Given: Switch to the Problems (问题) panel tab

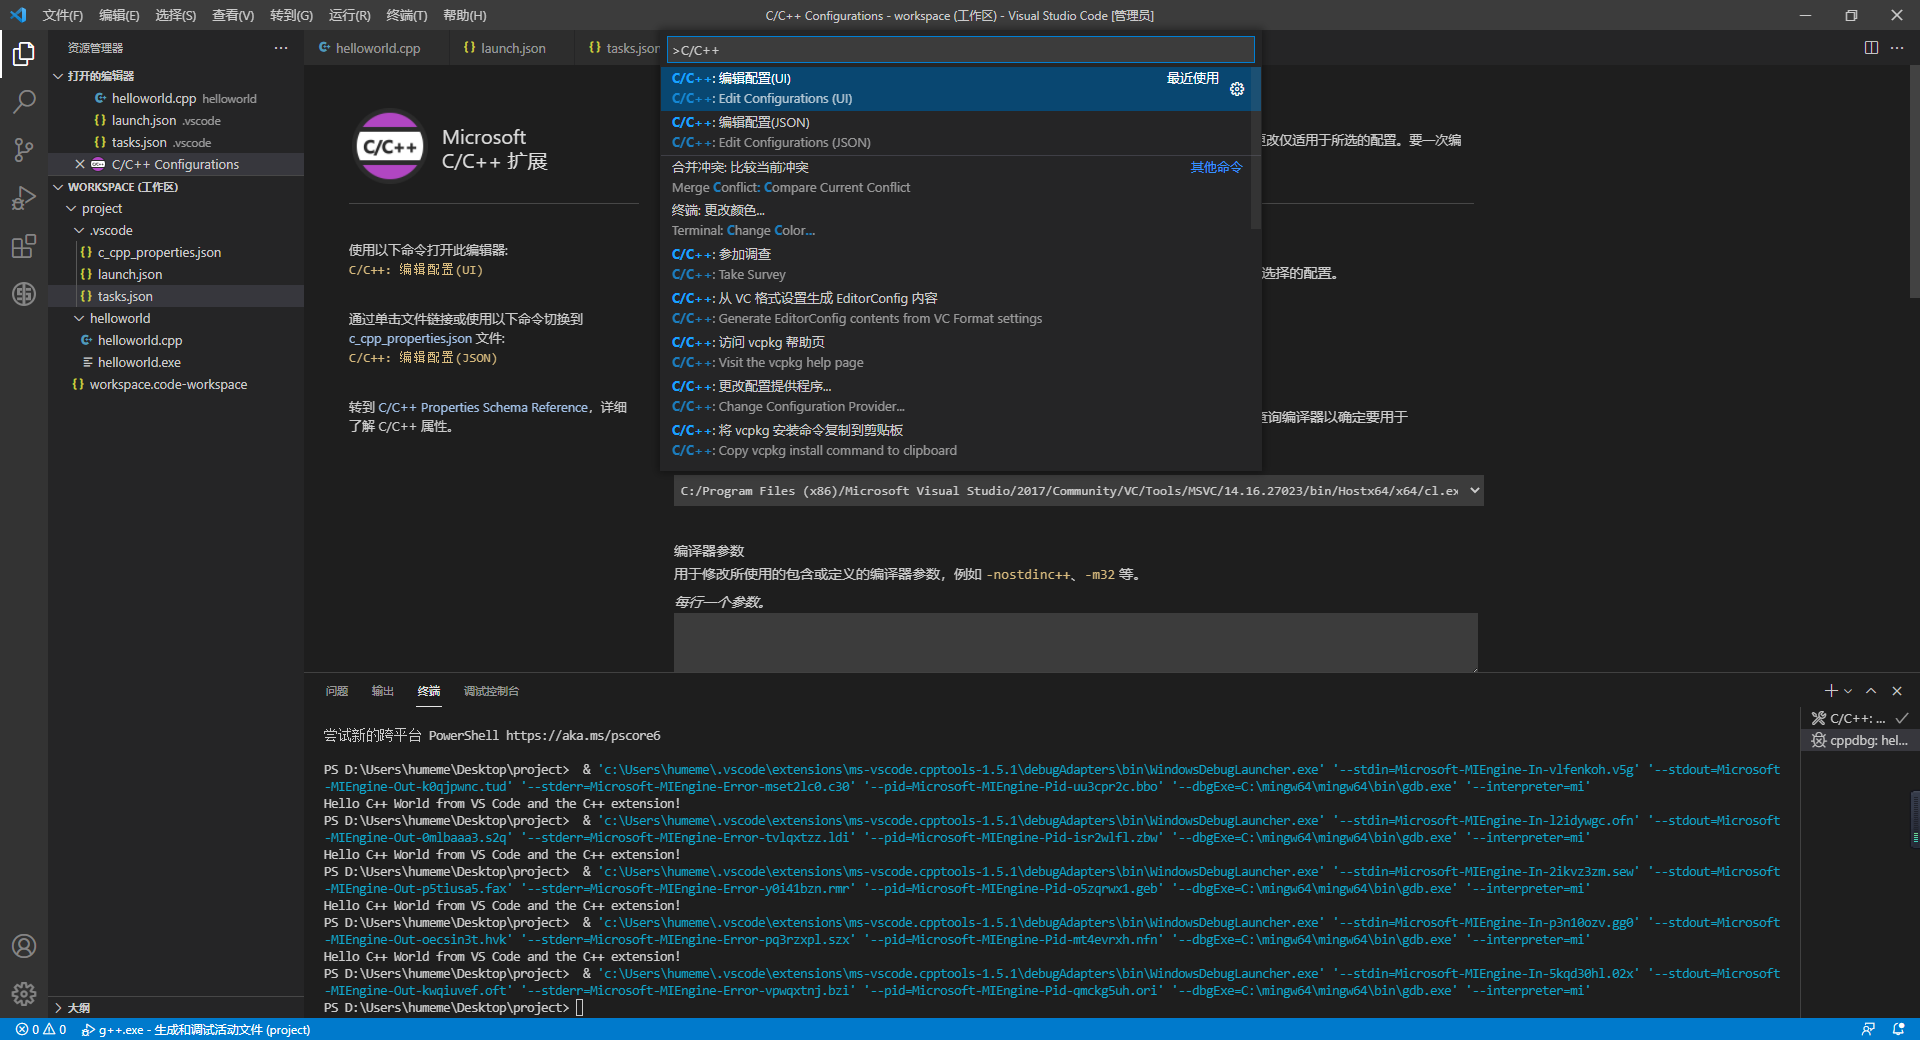Looking at the screenshot, I should (x=337, y=691).
